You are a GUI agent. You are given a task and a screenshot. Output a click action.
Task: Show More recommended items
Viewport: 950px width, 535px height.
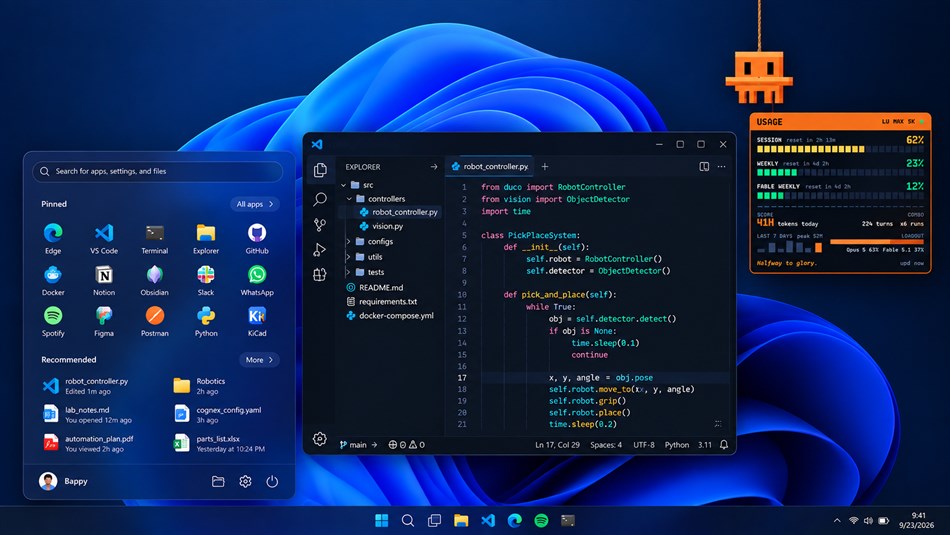(x=259, y=360)
